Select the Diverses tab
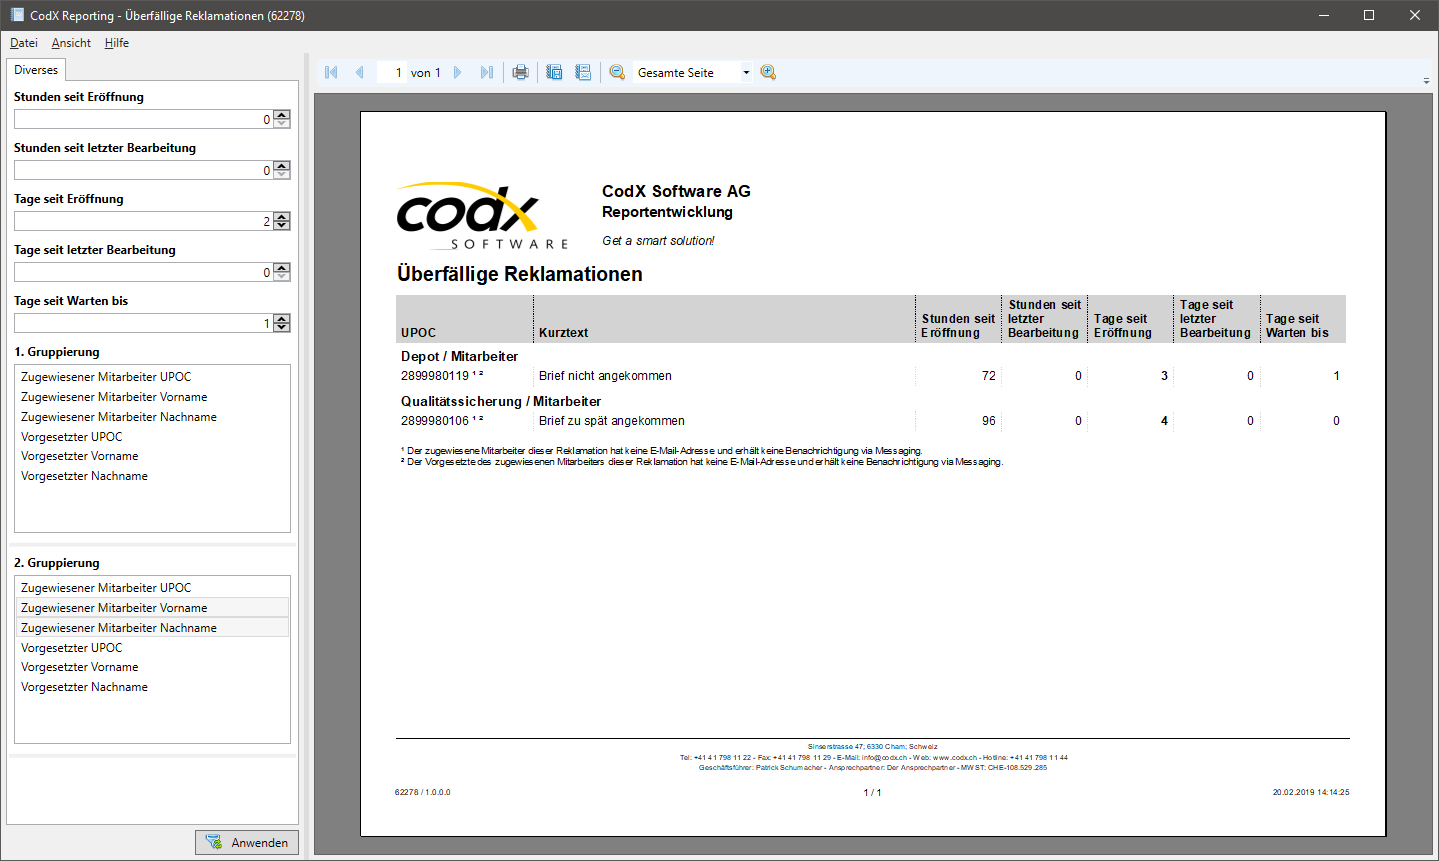 pyautogui.click(x=36, y=70)
